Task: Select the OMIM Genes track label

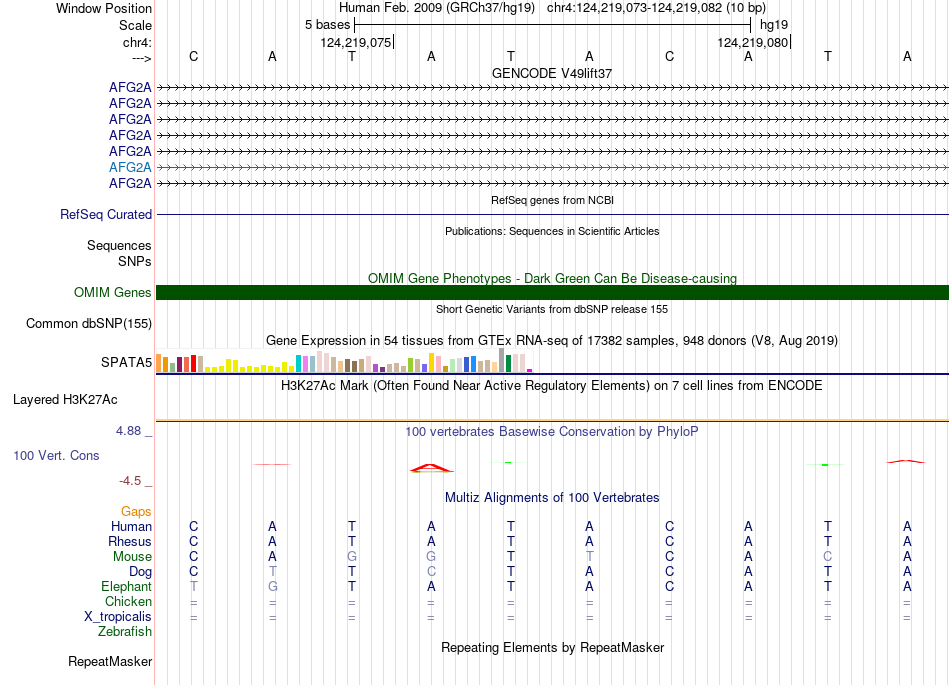Action: point(112,293)
